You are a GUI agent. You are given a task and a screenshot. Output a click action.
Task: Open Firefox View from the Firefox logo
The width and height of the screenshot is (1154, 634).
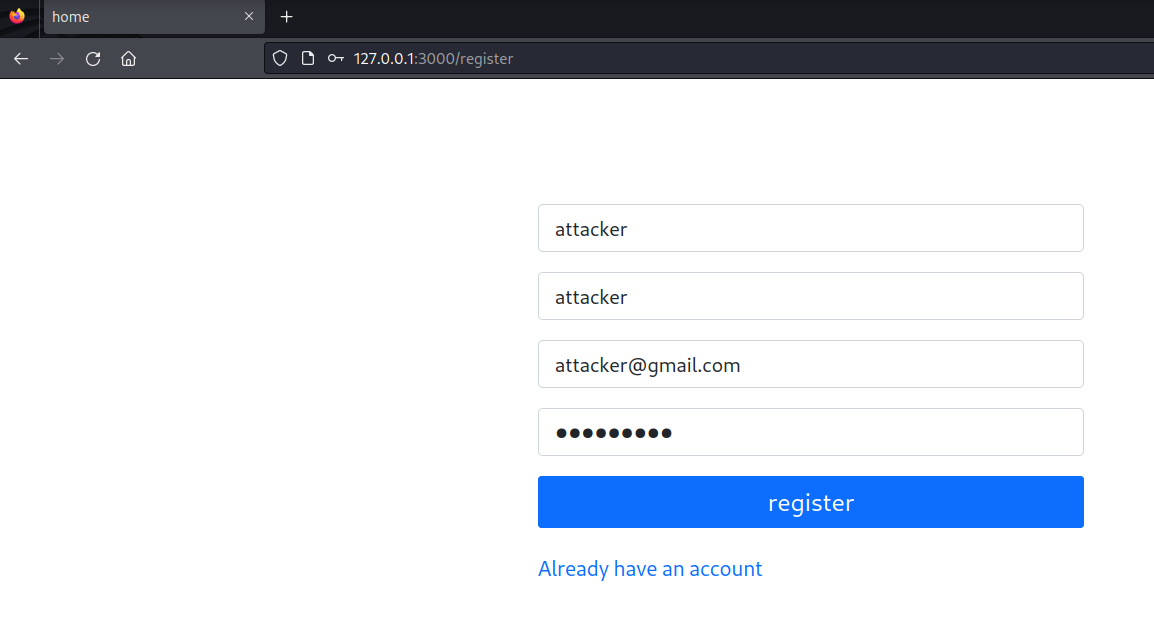click(17, 16)
